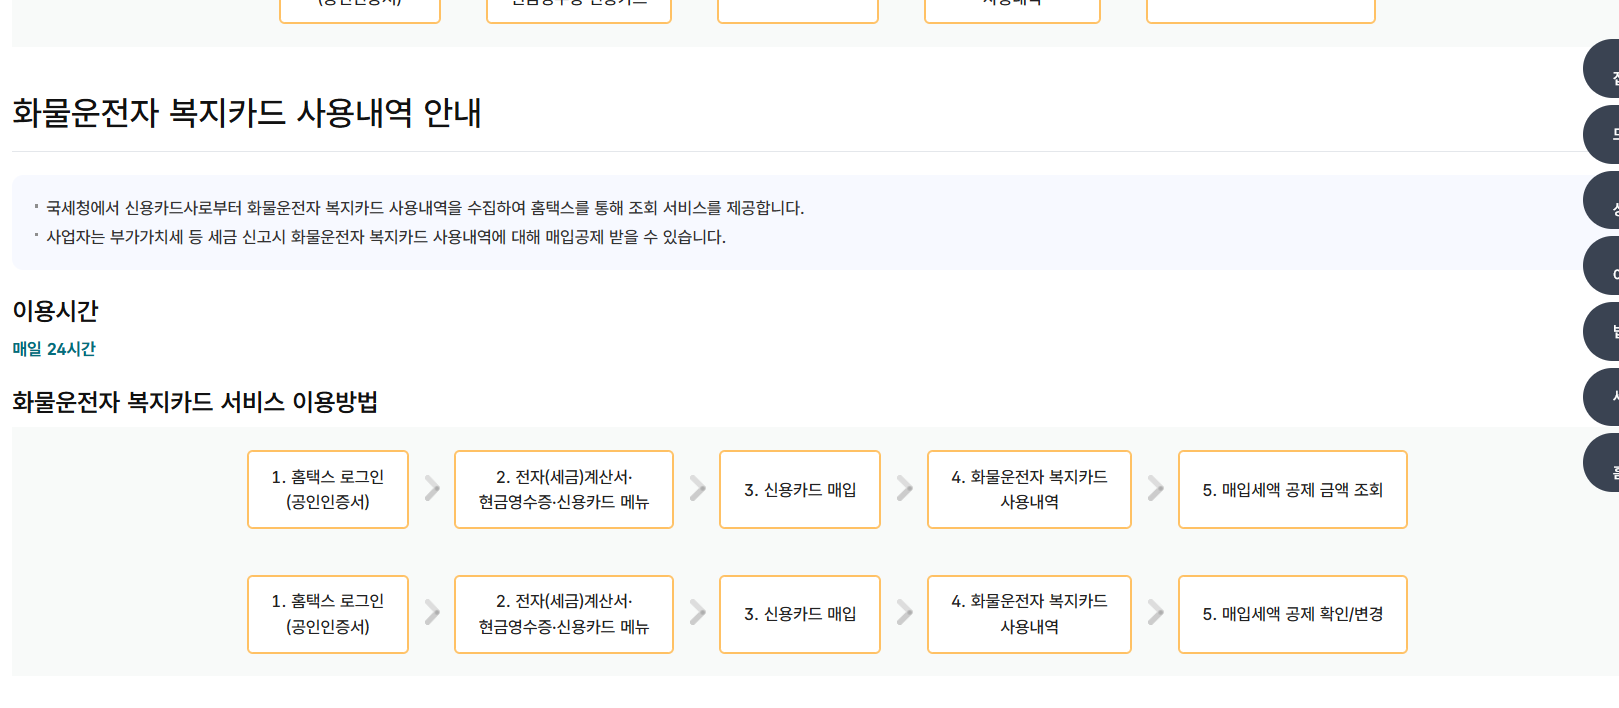Click heading '화물운전자 복지카드 서비스 이용방법'
1619x708 pixels.
coord(195,402)
